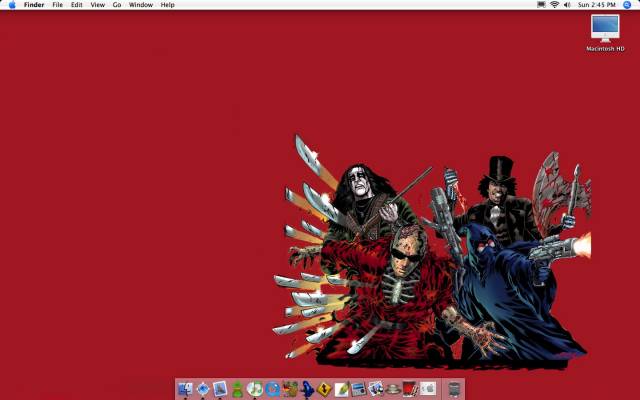The width and height of the screenshot is (640, 400).
Task: Open the grey hat-shaped icon in Dock
Action: (393, 389)
